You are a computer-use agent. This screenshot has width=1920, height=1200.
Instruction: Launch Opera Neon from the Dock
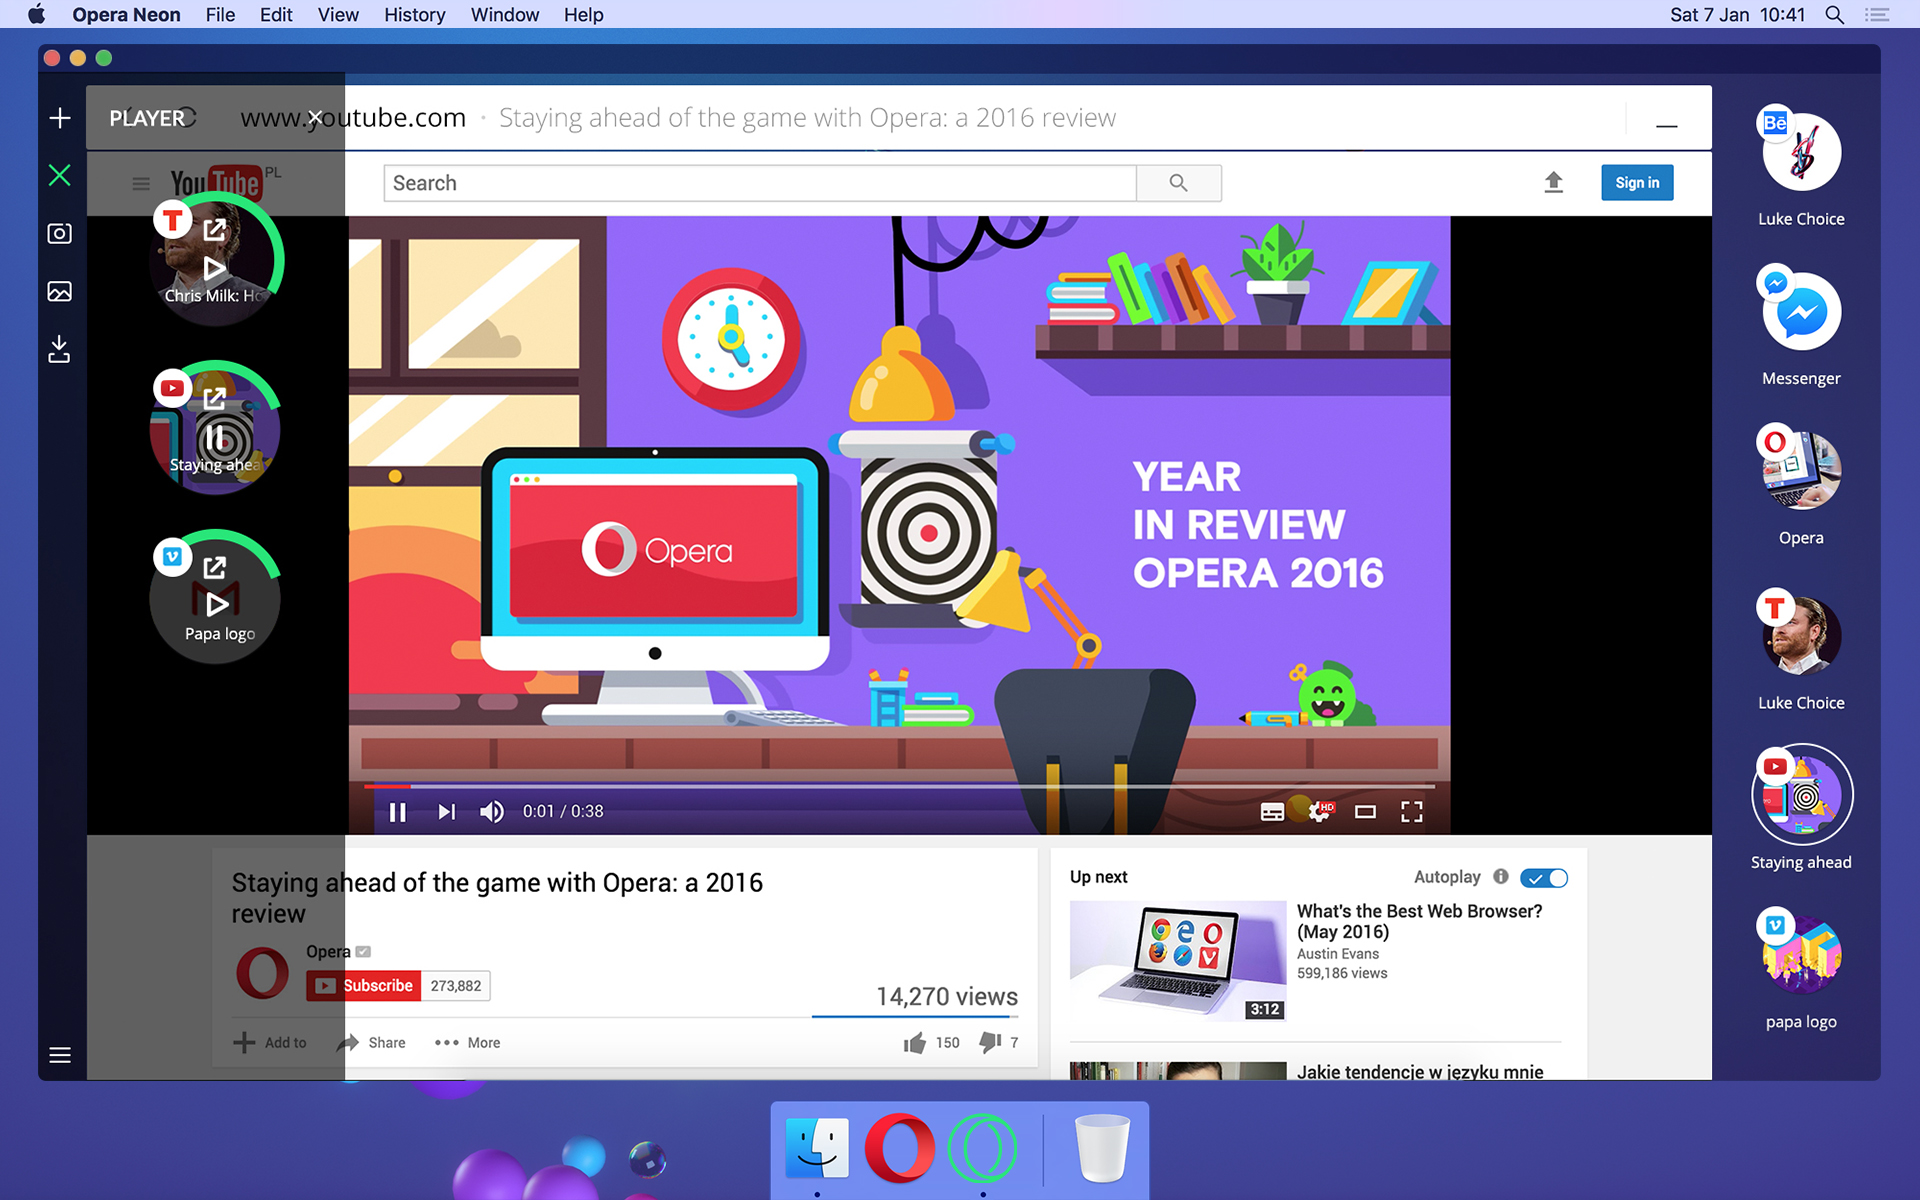pyautogui.click(x=983, y=1148)
